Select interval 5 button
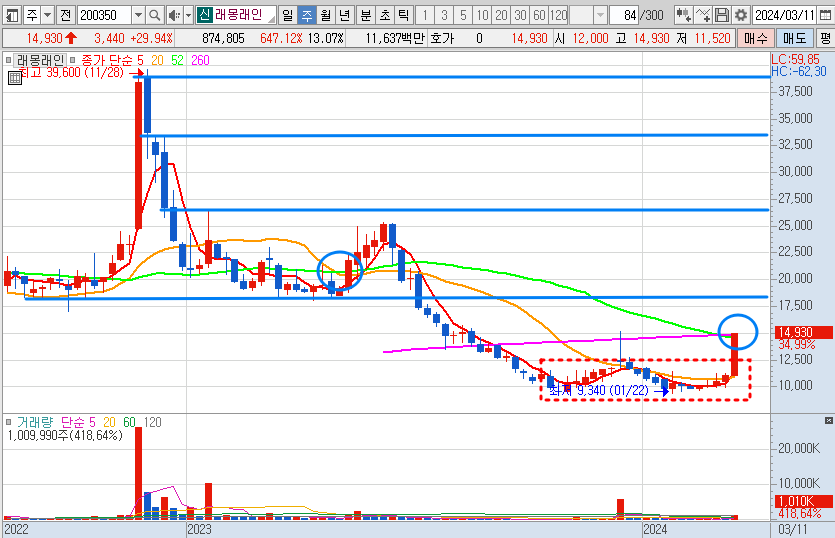The height and width of the screenshot is (538, 835). pos(463,15)
